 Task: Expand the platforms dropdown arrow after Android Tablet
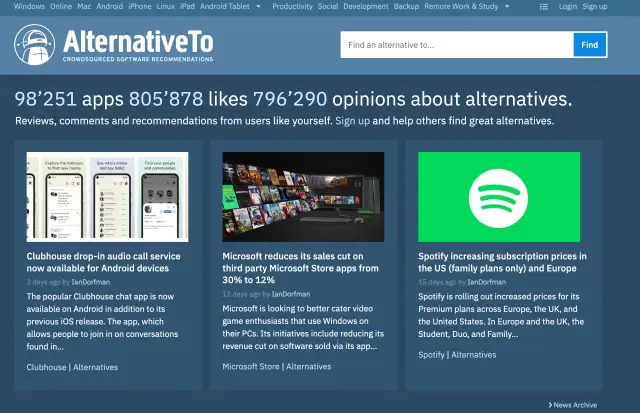258,7
